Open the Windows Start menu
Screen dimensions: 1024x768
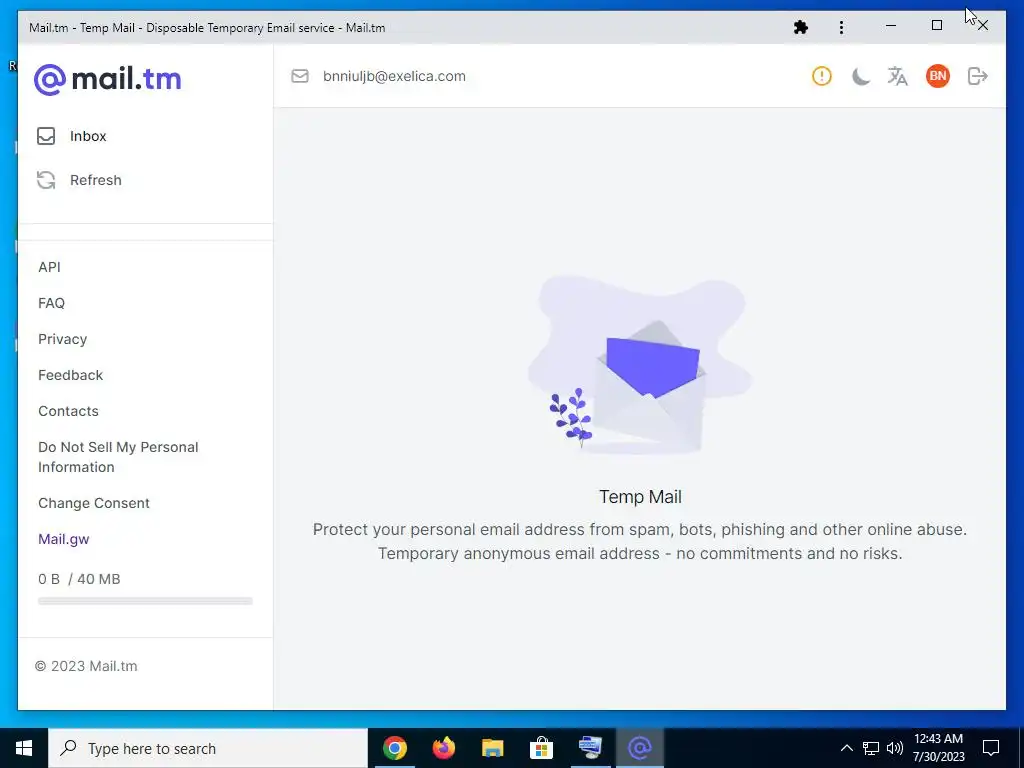pyautogui.click(x=24, y=748)
